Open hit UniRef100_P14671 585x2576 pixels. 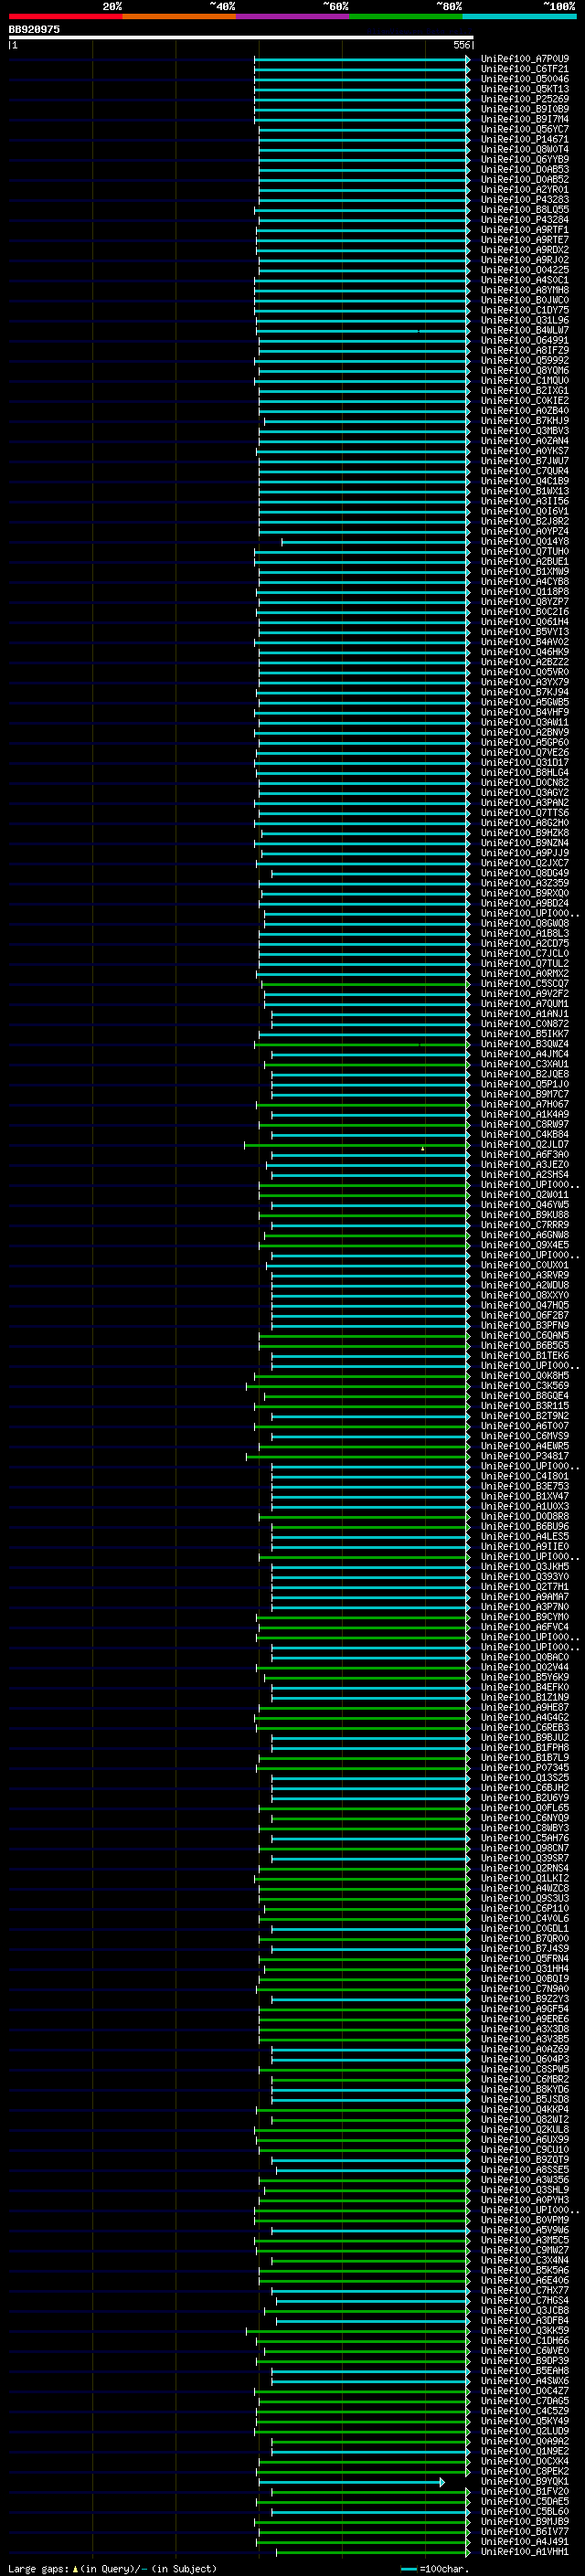(x=525, y=139)
